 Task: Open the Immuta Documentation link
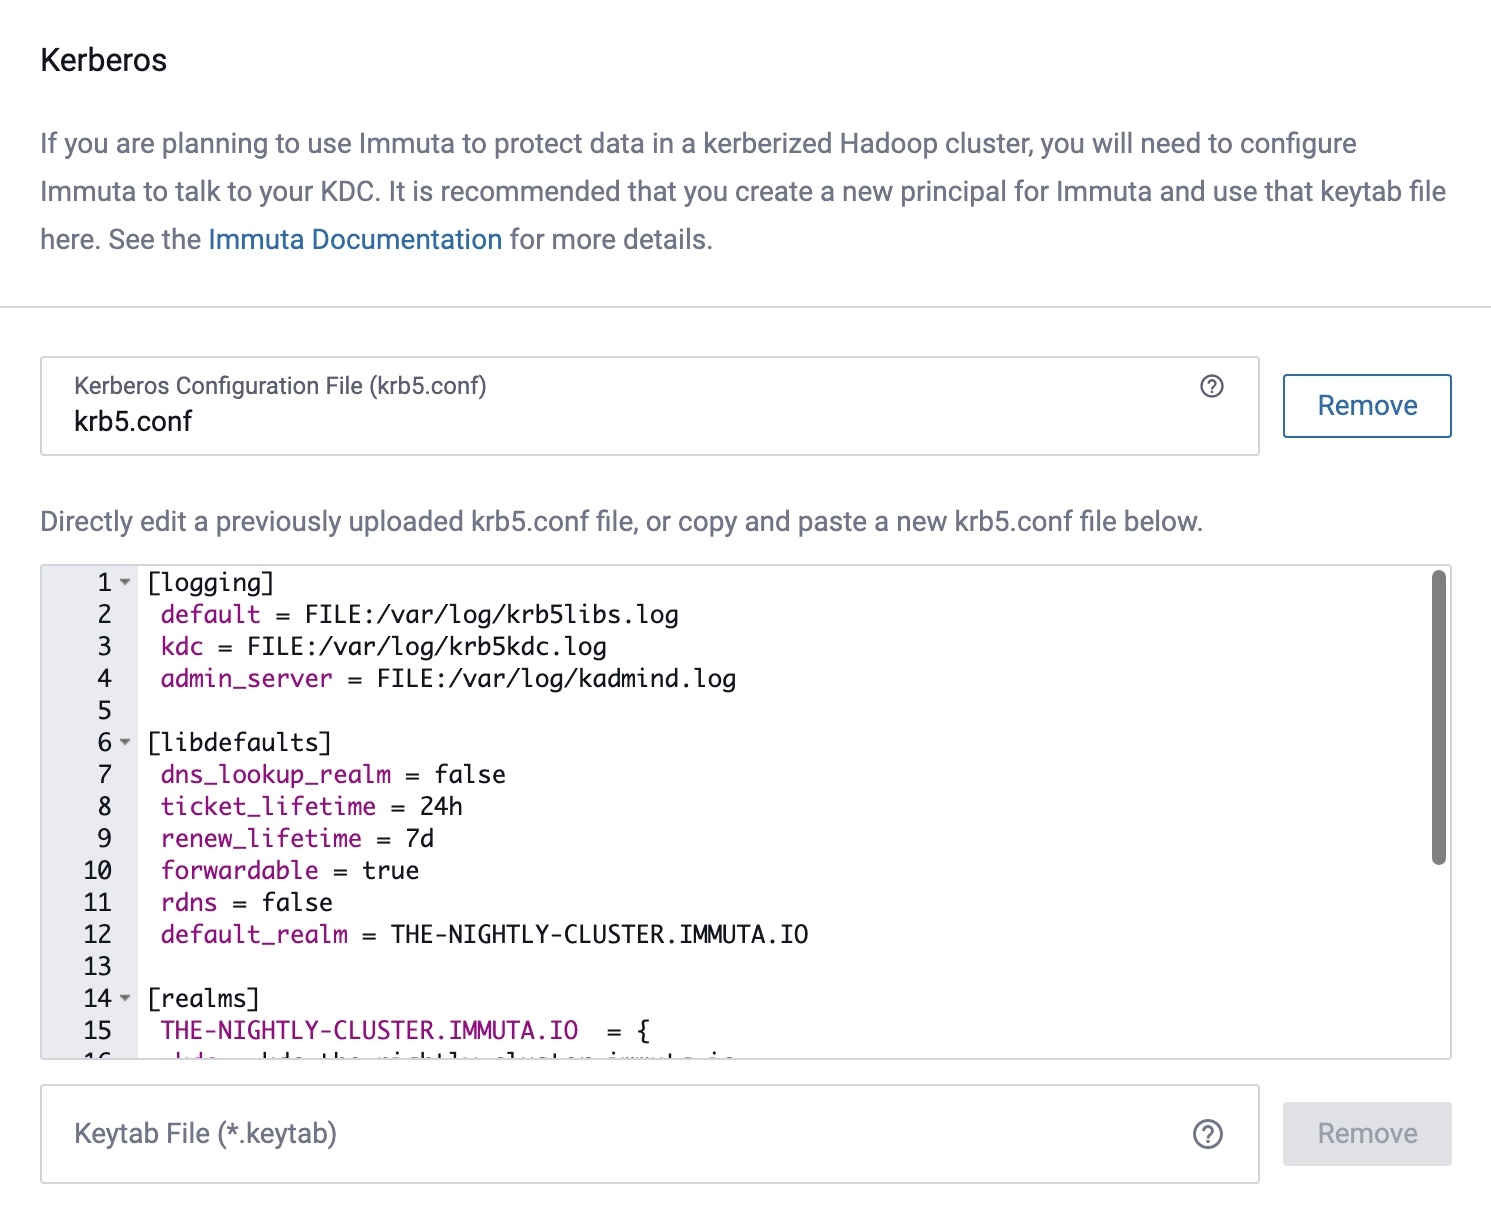coord(355,240)
